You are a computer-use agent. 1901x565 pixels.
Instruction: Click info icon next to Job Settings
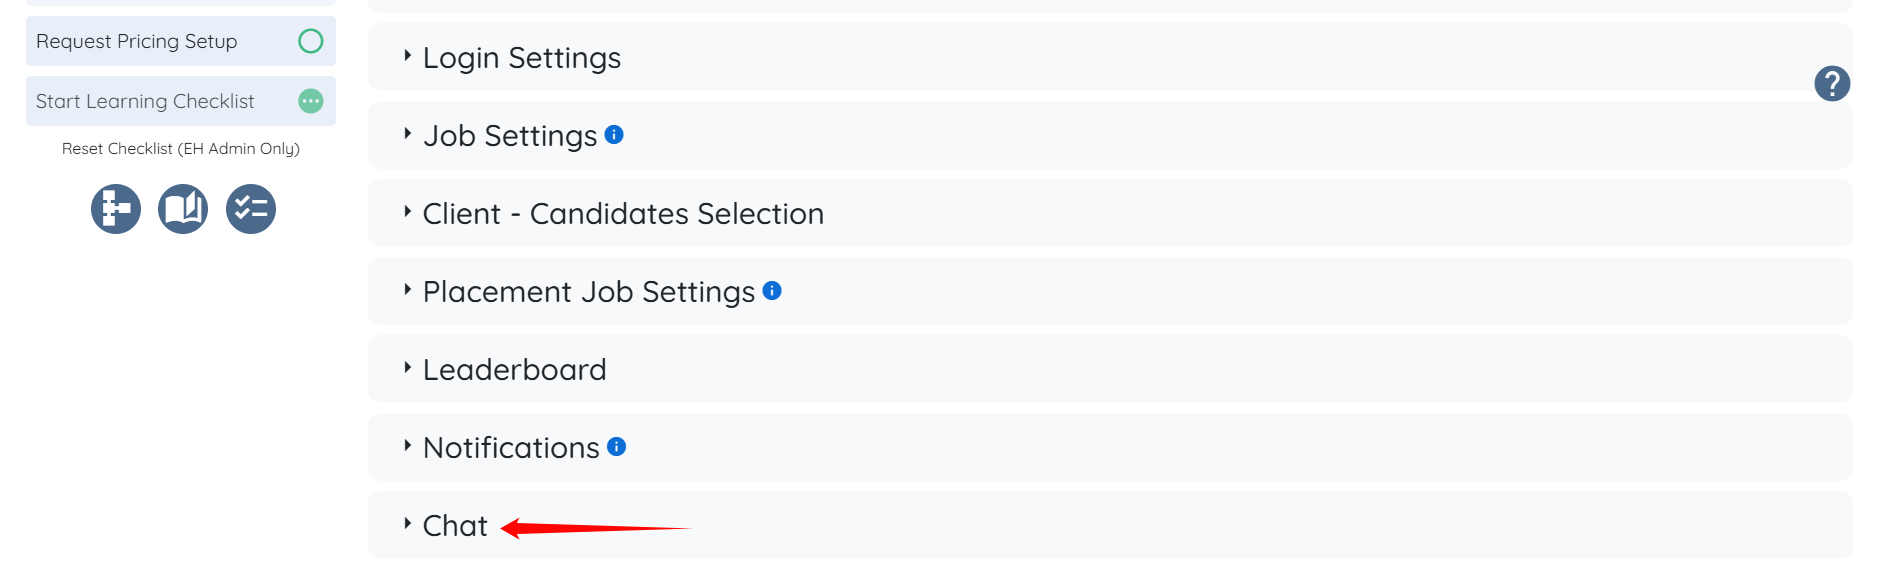pos(614,135)
